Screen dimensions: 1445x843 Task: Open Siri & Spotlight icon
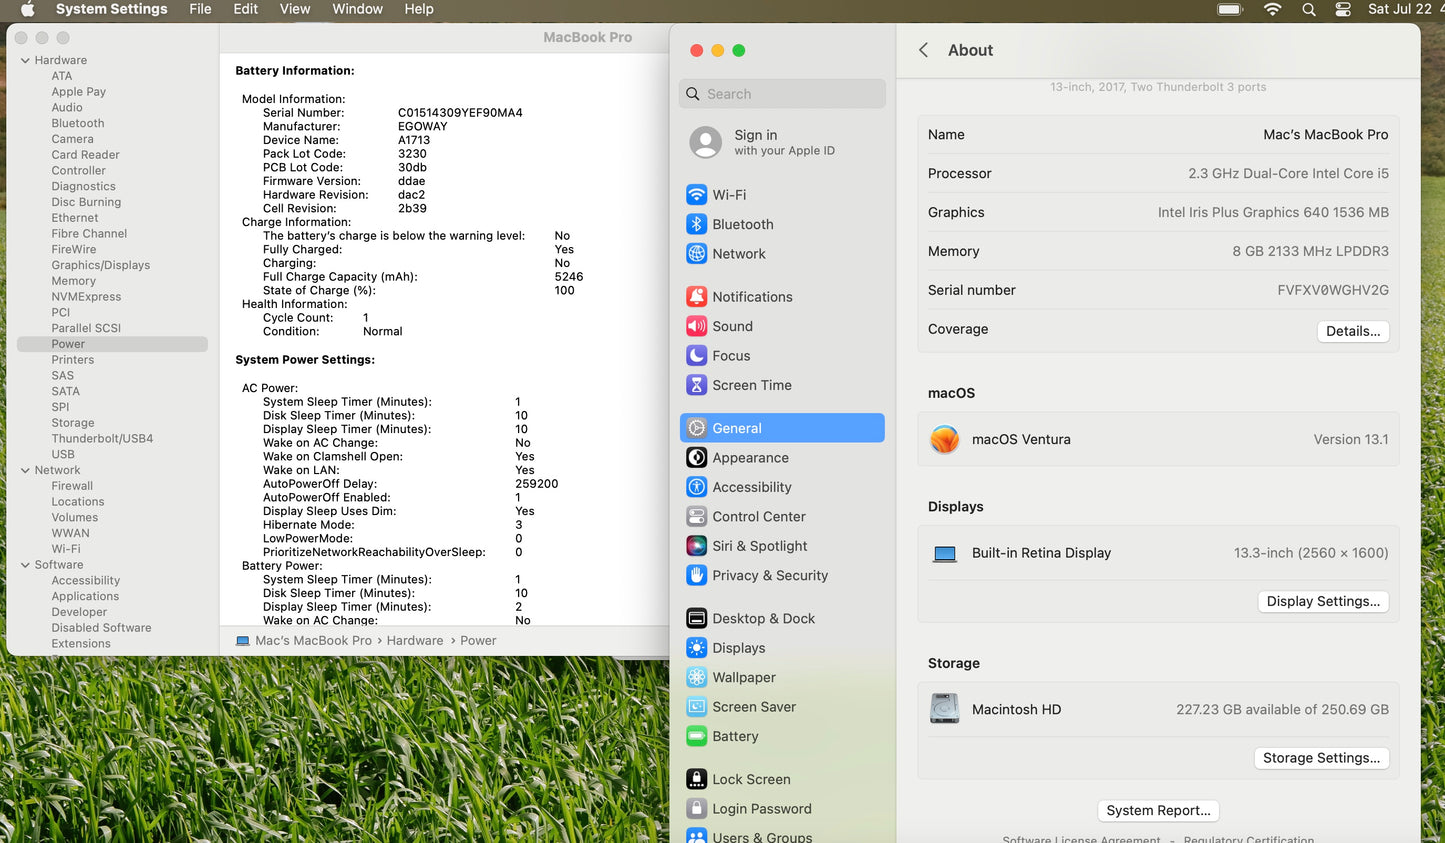click(697, 546)
